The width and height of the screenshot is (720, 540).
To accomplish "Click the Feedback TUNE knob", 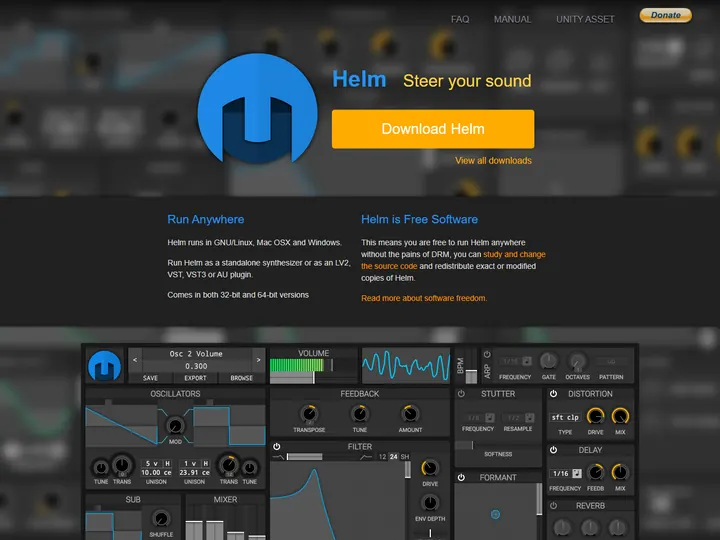I will pyautogui.click(x=360, y=414).
